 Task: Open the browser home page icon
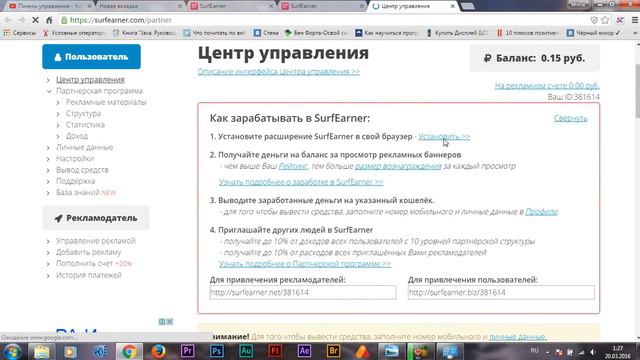point(49,20)
